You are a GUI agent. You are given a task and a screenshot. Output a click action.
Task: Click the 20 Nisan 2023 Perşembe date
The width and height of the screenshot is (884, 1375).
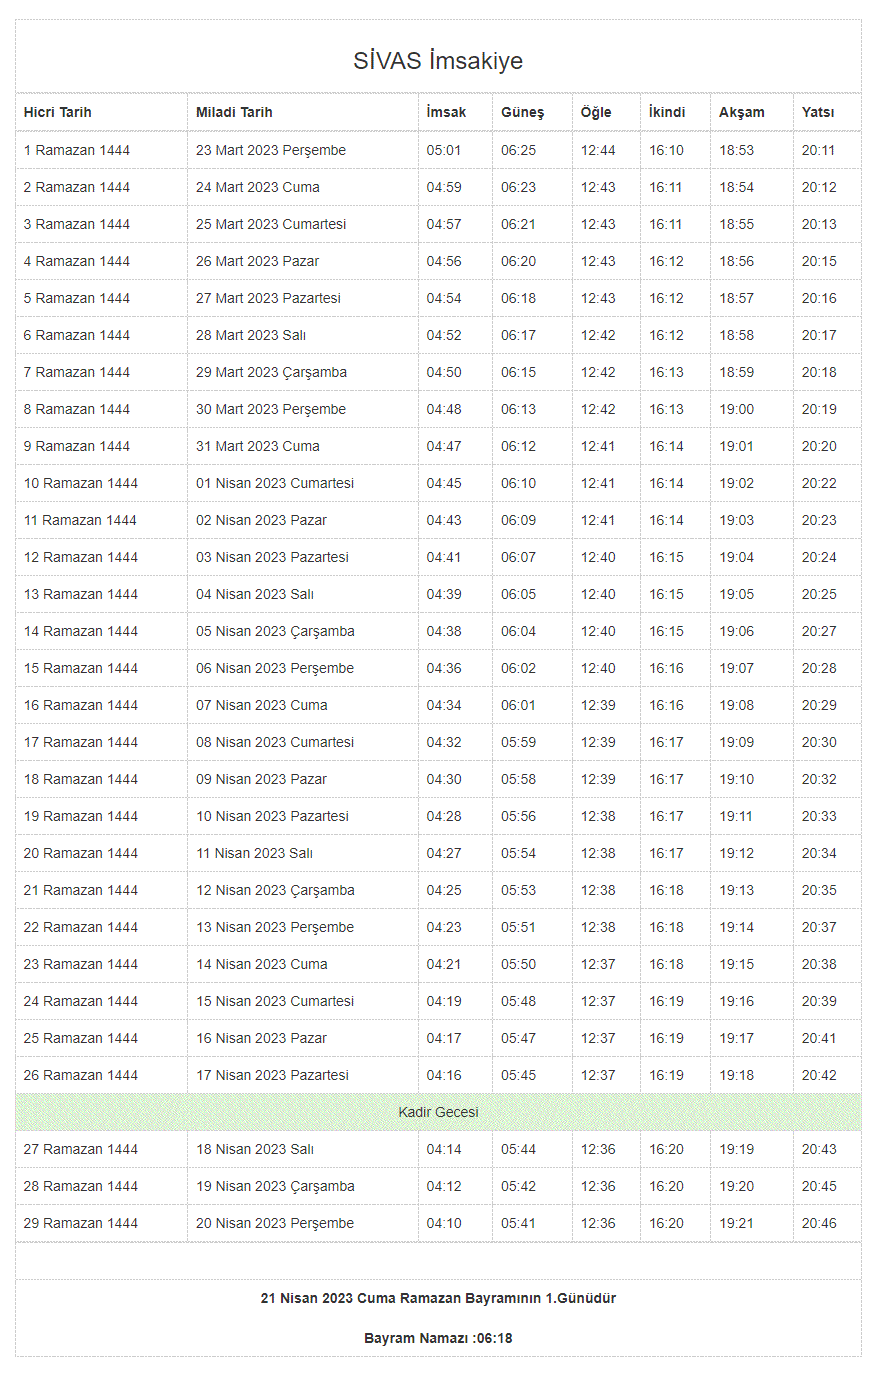[x=275, y=1223]
